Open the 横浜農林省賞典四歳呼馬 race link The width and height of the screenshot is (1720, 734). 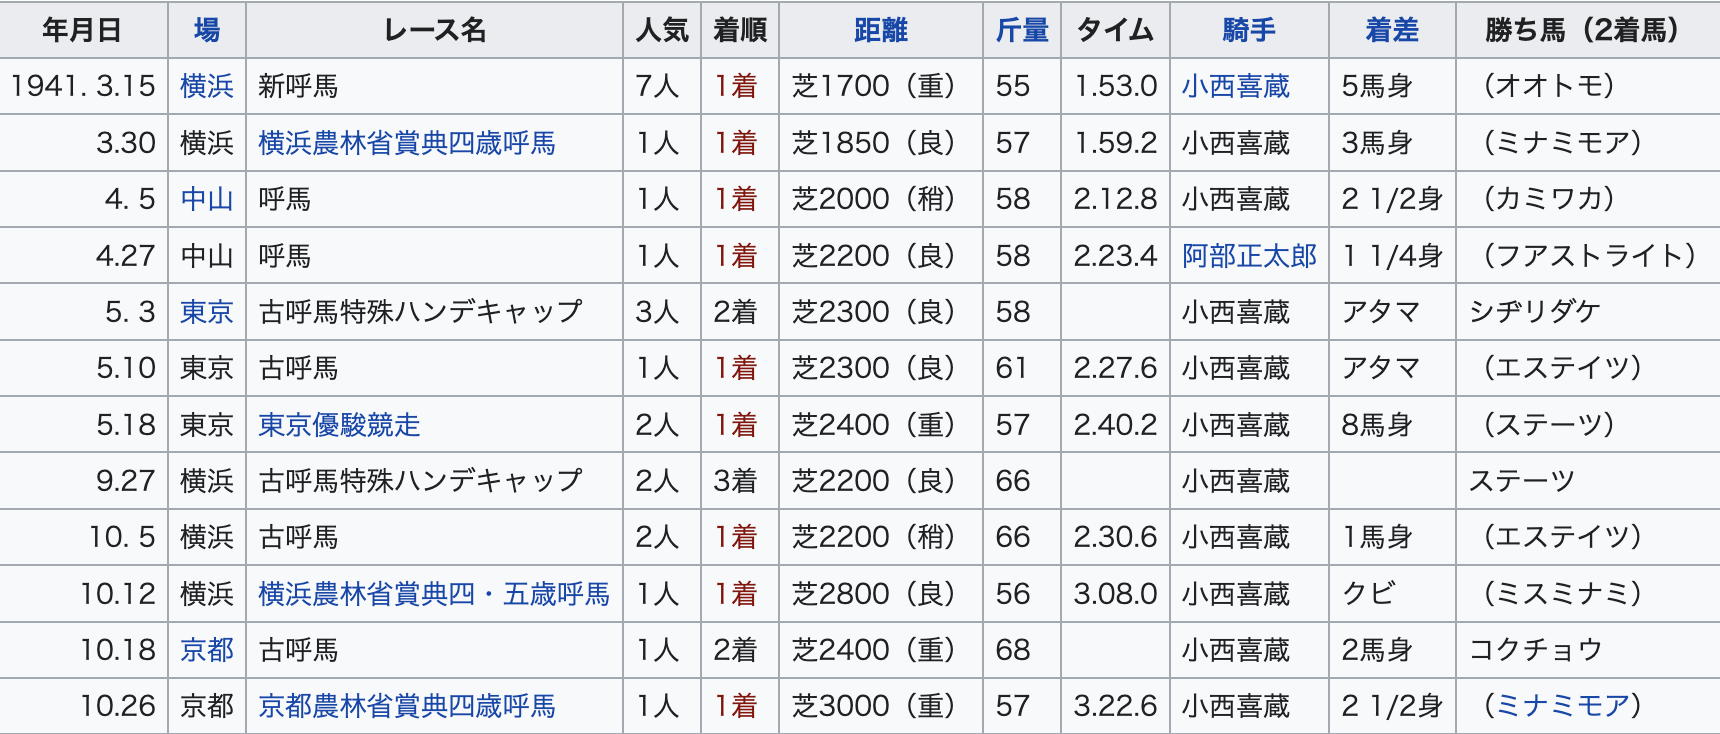pos(406,143)
